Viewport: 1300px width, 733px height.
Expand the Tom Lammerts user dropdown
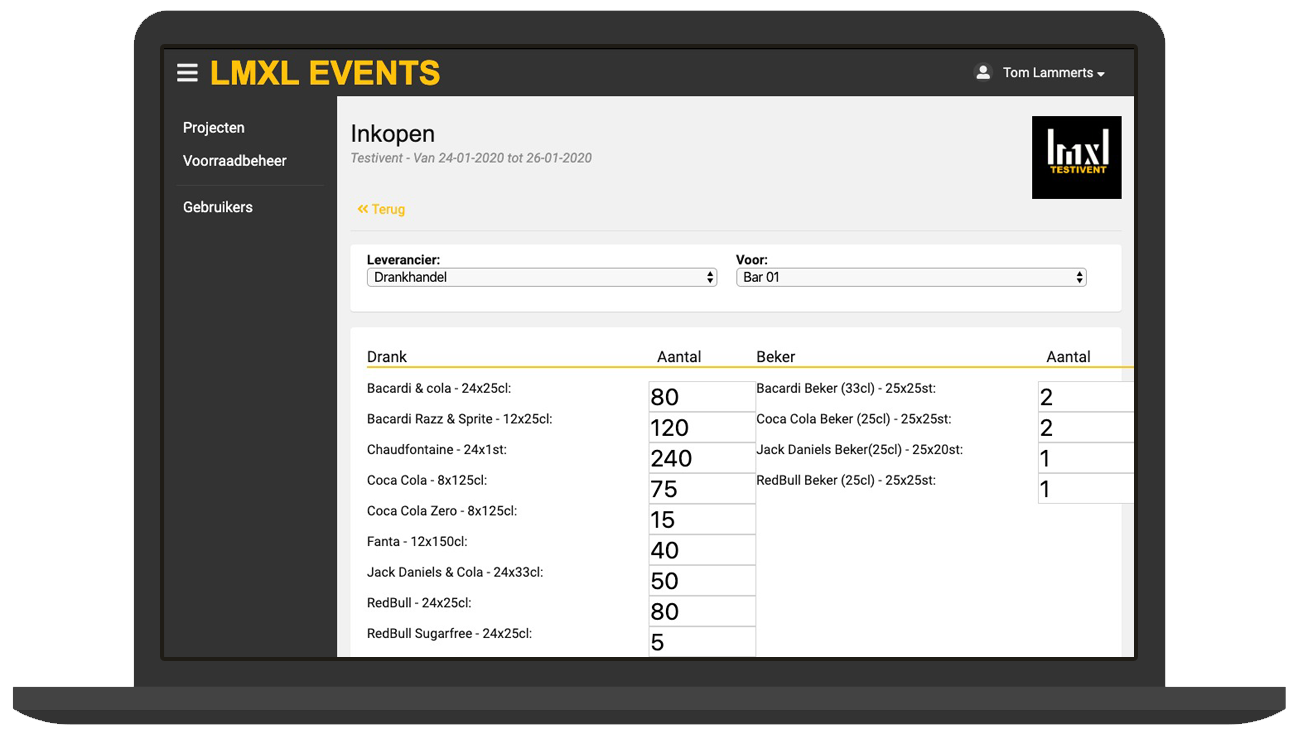click(1053, 73)
